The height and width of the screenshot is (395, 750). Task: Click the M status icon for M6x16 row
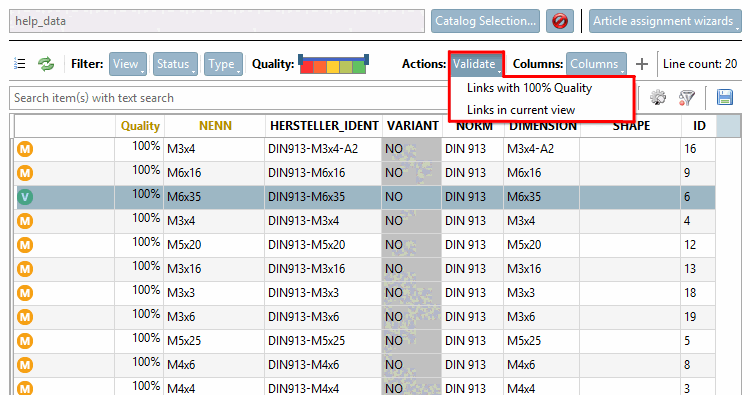click(x=25, y=173)
